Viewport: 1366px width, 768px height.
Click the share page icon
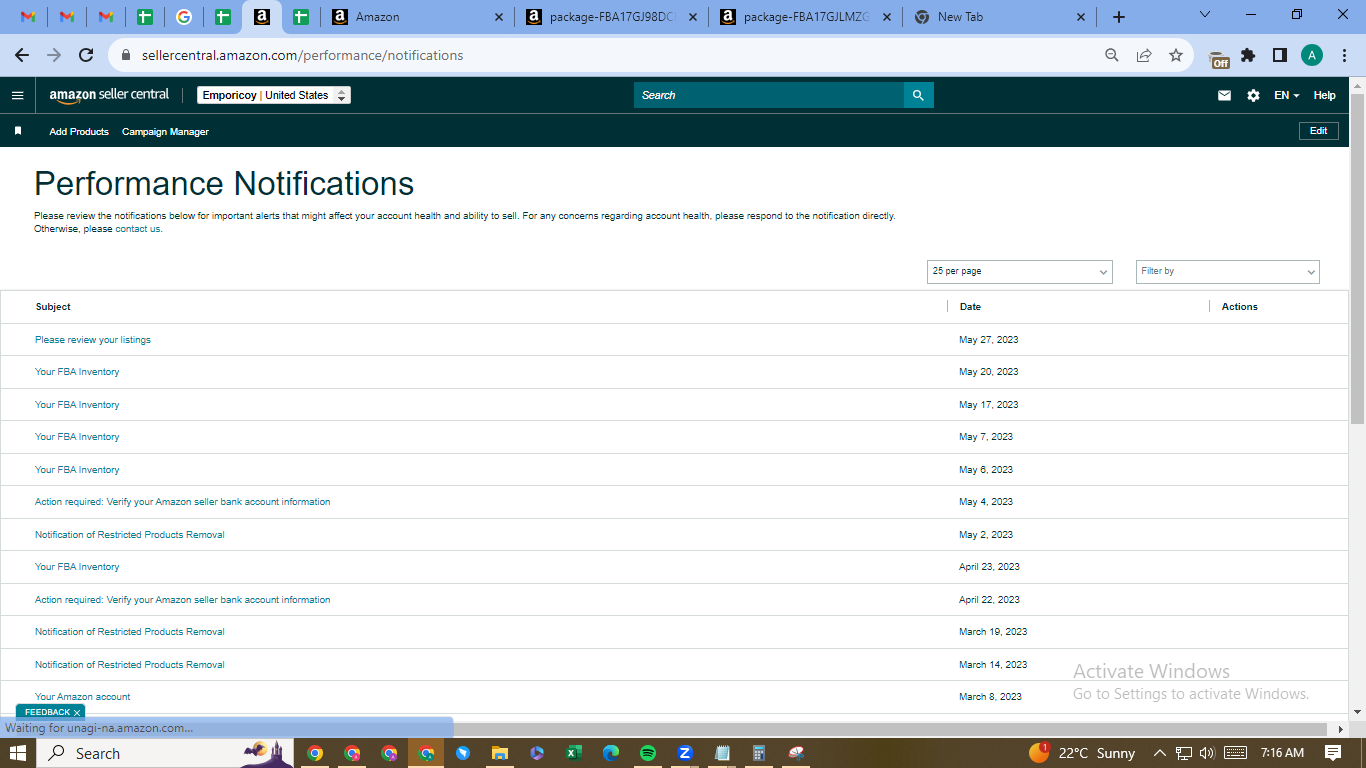[1144, 55]
